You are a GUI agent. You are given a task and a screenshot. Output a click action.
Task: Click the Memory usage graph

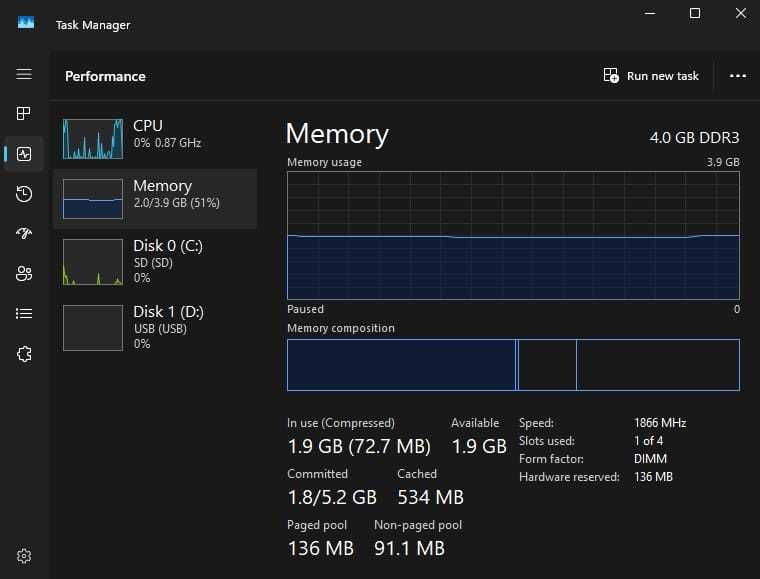click(x=513, y=235)
